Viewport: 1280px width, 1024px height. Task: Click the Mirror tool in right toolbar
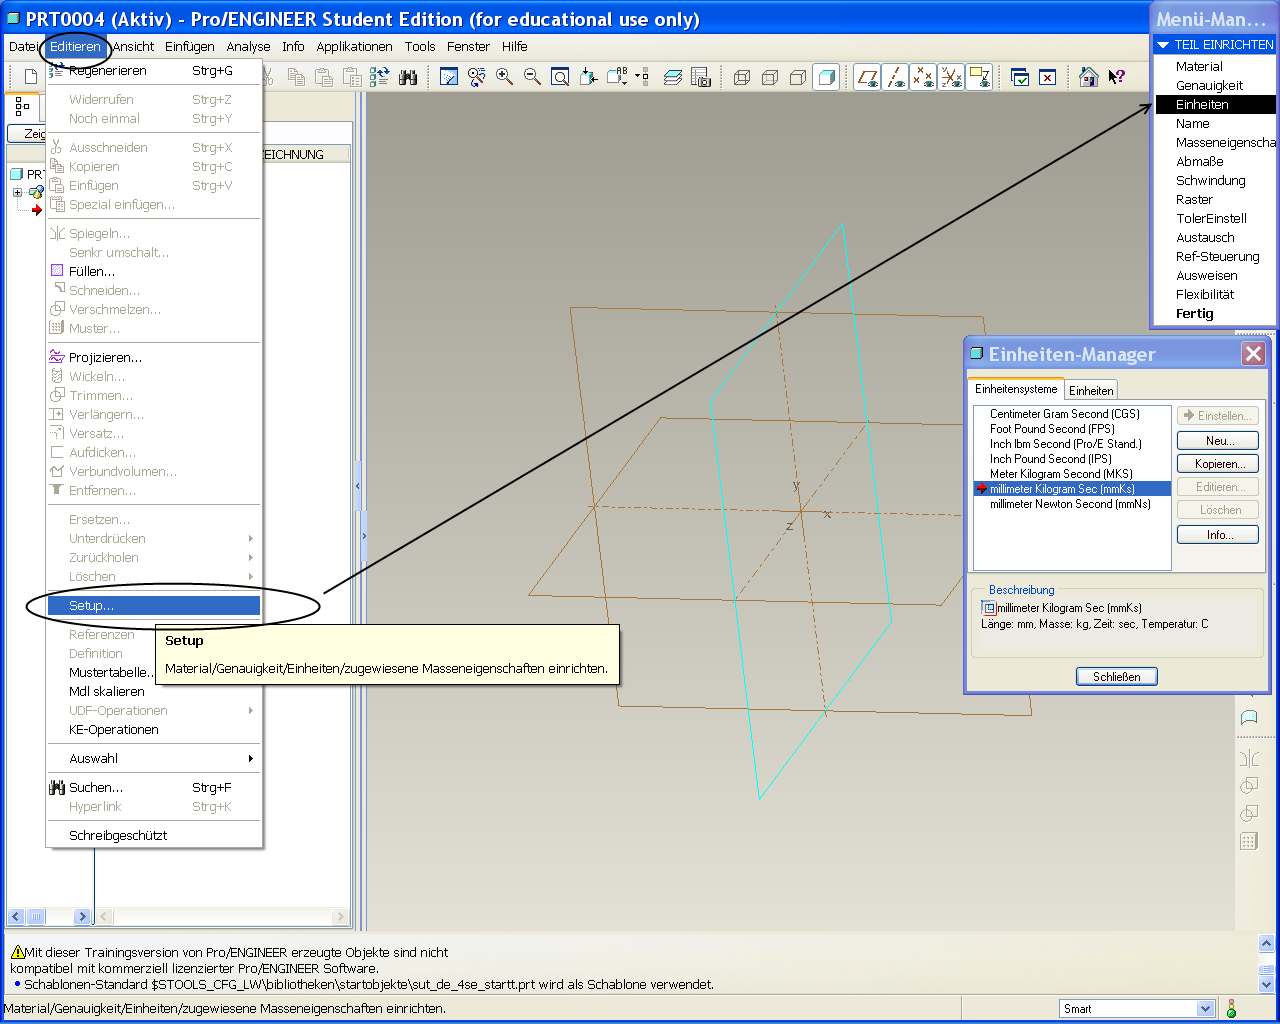click(x=1249, y=758)
